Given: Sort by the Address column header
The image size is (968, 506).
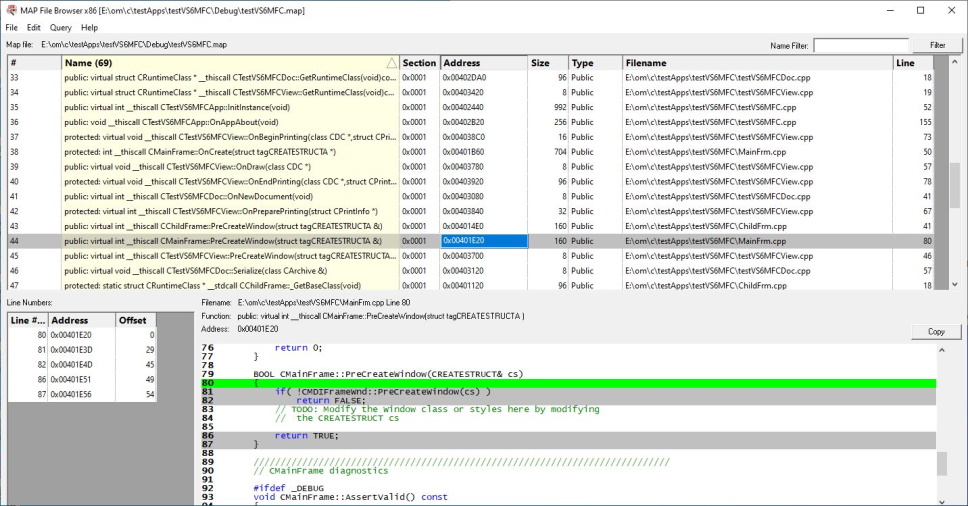Looking at the screenshot, I should coord(482,63).
